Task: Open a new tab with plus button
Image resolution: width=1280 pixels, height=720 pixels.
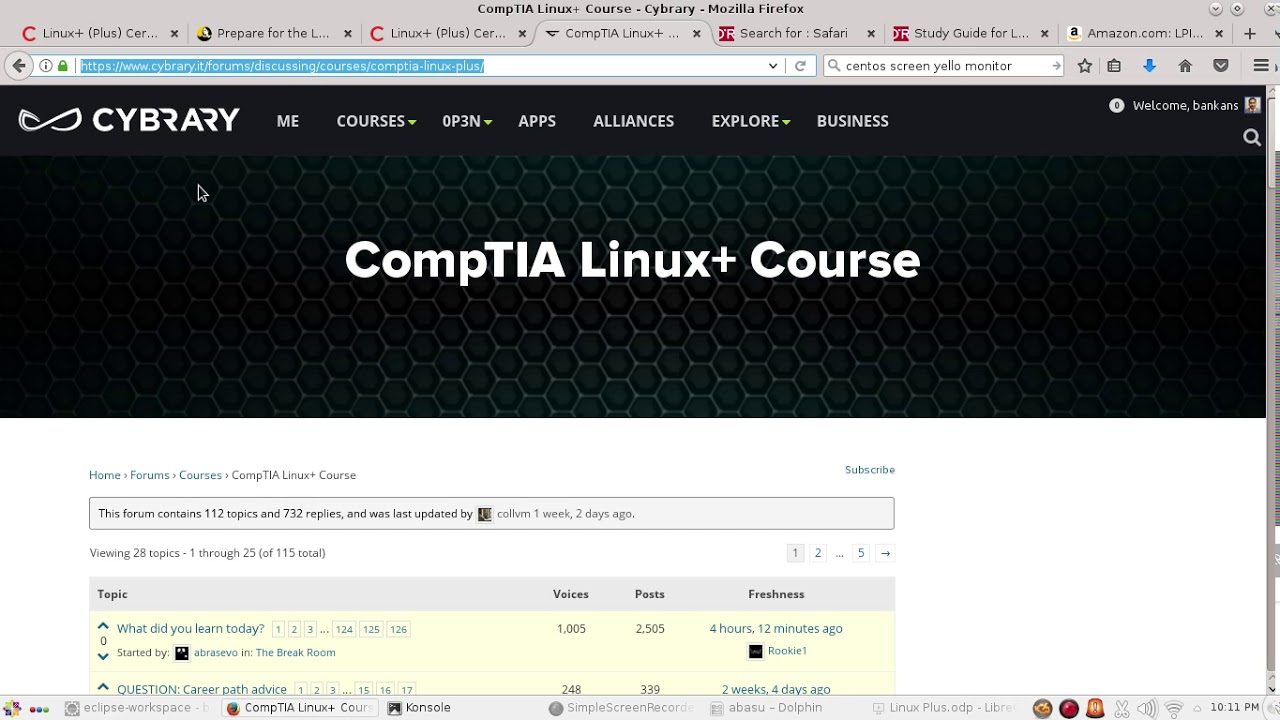Action: tap(1249, 33)
